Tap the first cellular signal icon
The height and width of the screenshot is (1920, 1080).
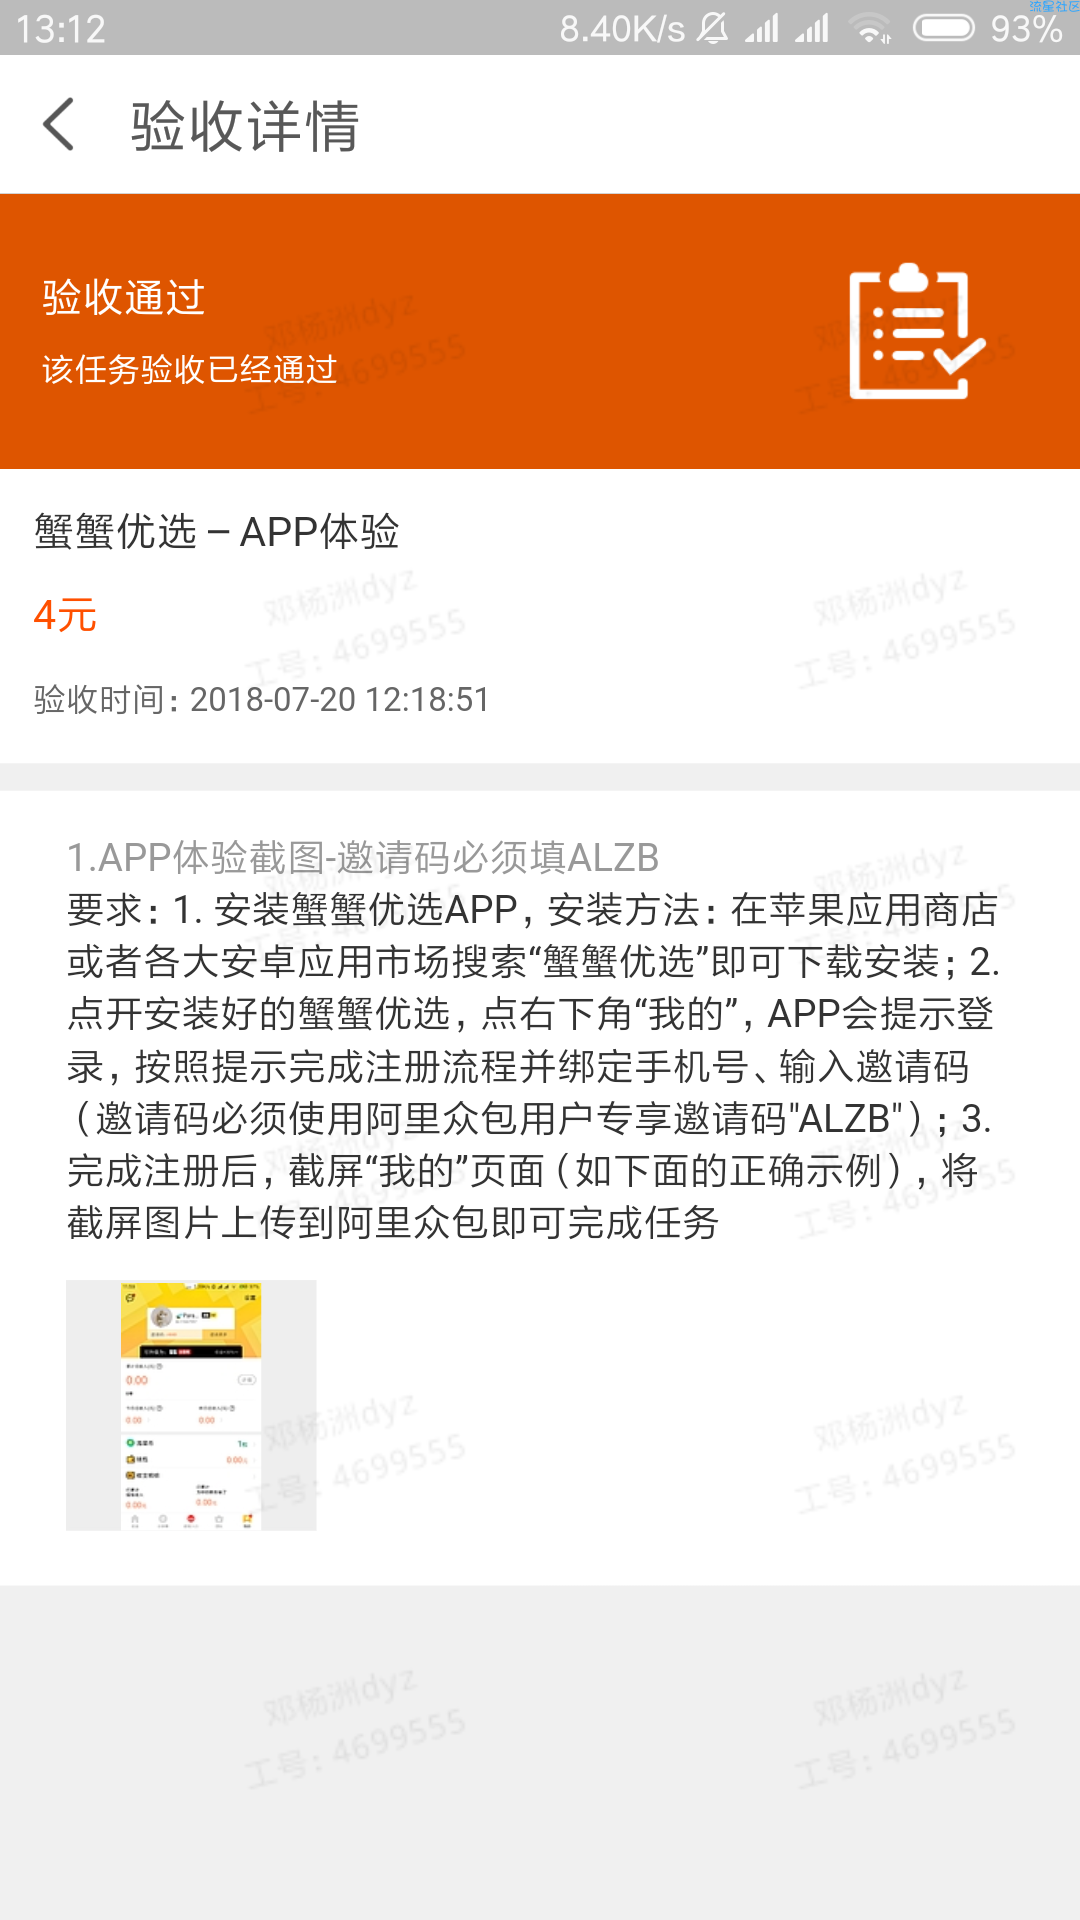pyautogui.click(x=762, y=28)
